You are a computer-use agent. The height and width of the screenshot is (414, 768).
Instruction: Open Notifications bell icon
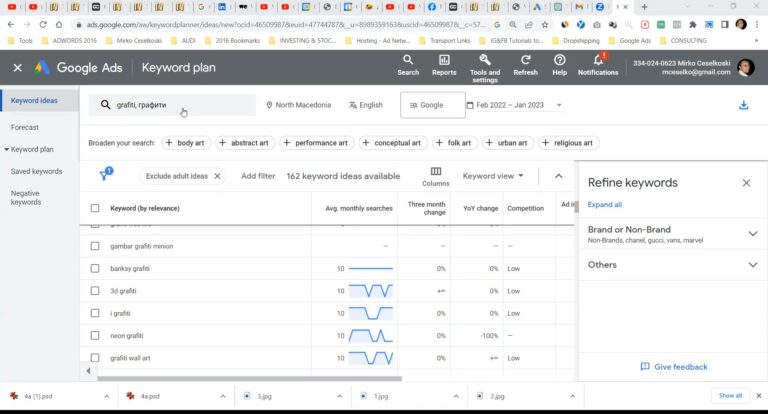(598, 60)
